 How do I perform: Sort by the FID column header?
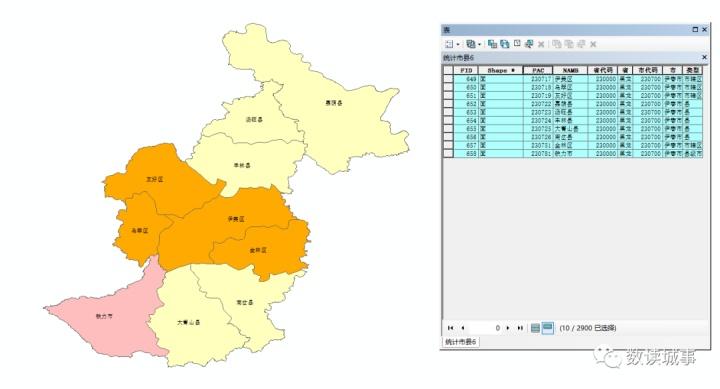(x=466, y=70)
